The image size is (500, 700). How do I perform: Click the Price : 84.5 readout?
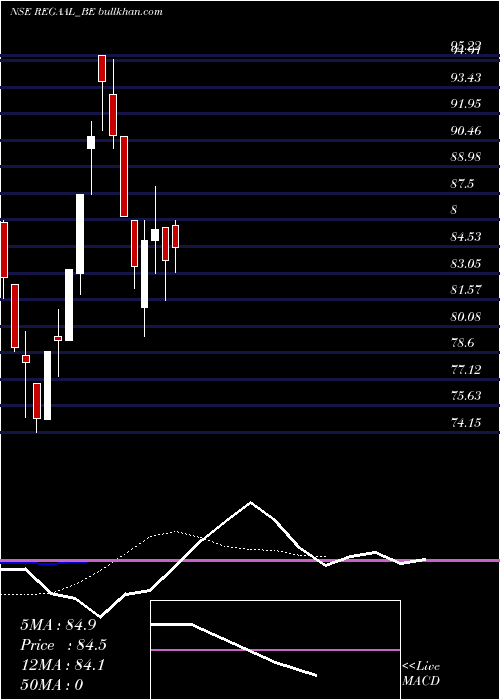point(63,645)
